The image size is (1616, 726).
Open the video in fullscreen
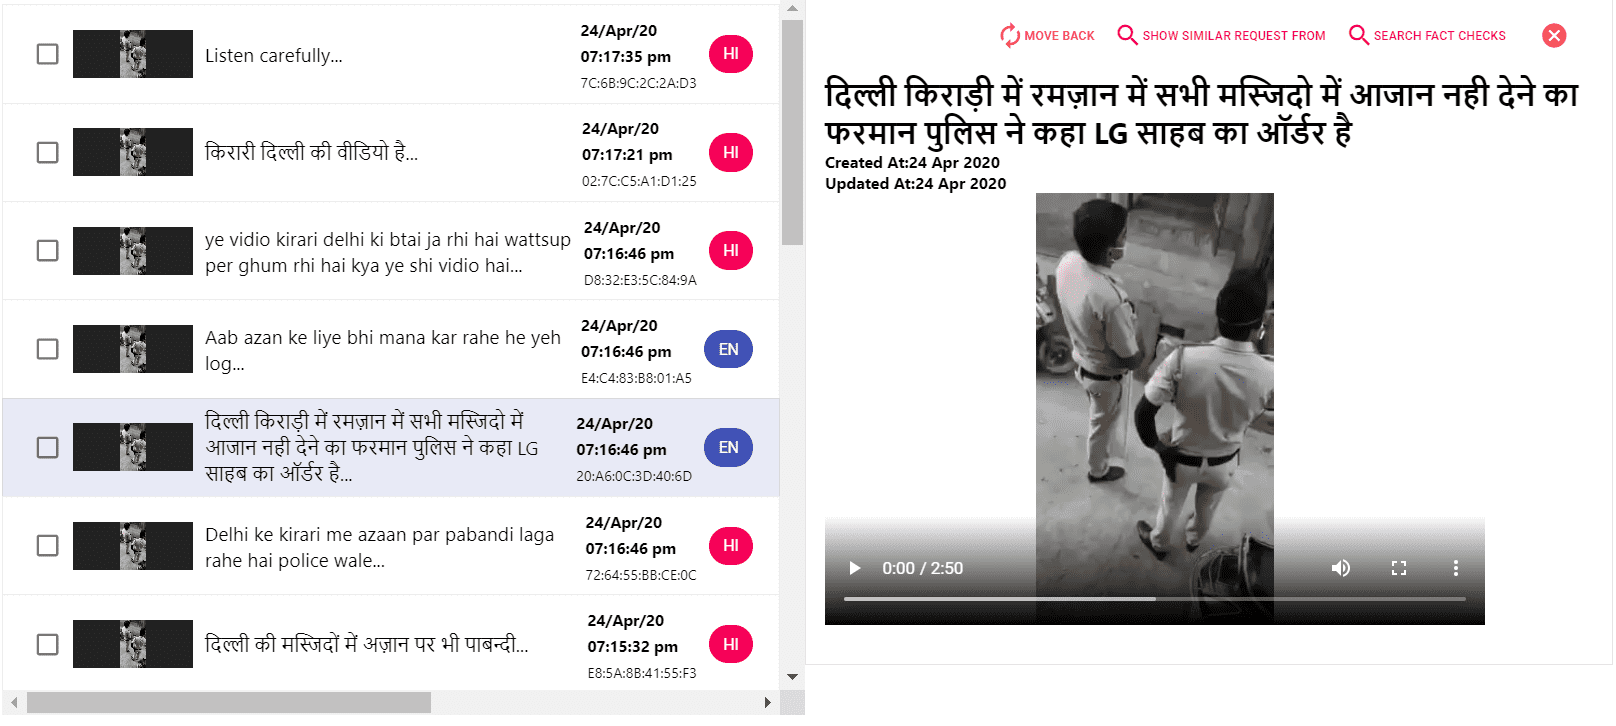point(1399,568)
